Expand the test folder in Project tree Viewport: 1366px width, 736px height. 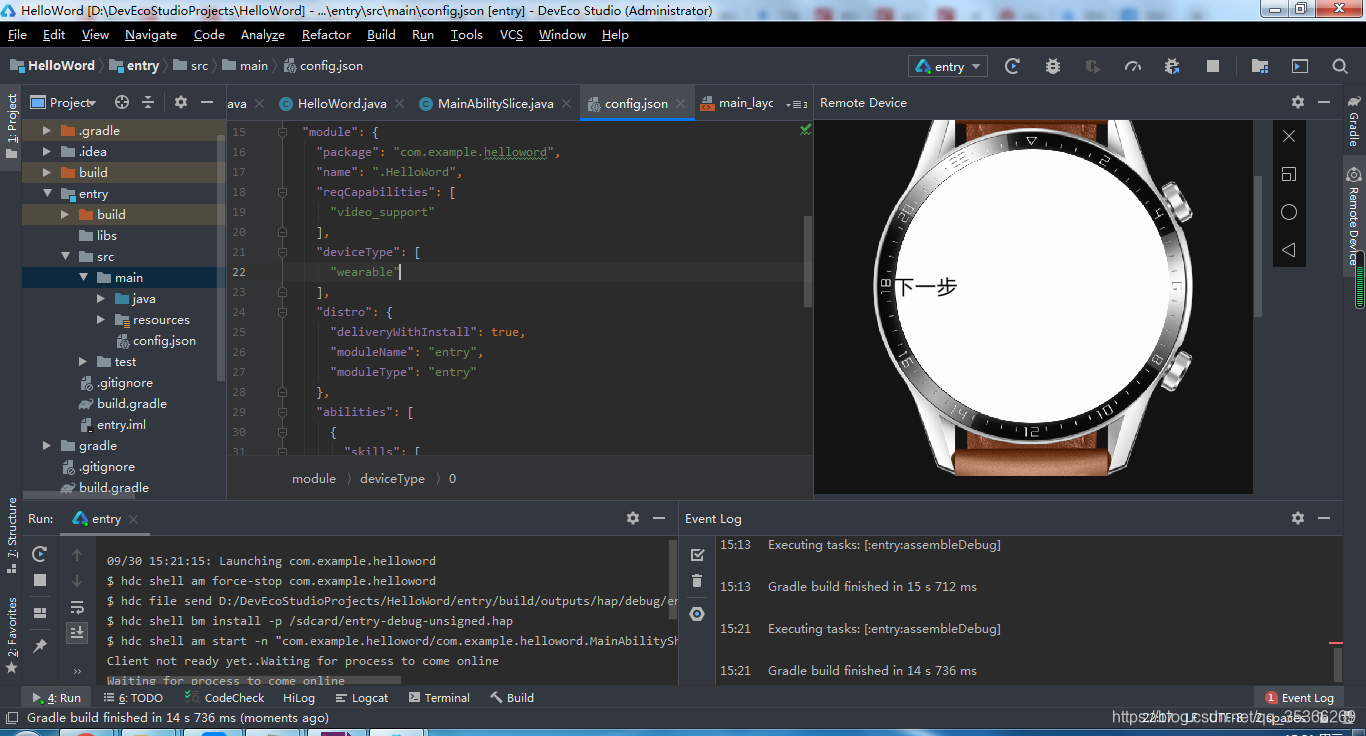click(x=81, y=361)
